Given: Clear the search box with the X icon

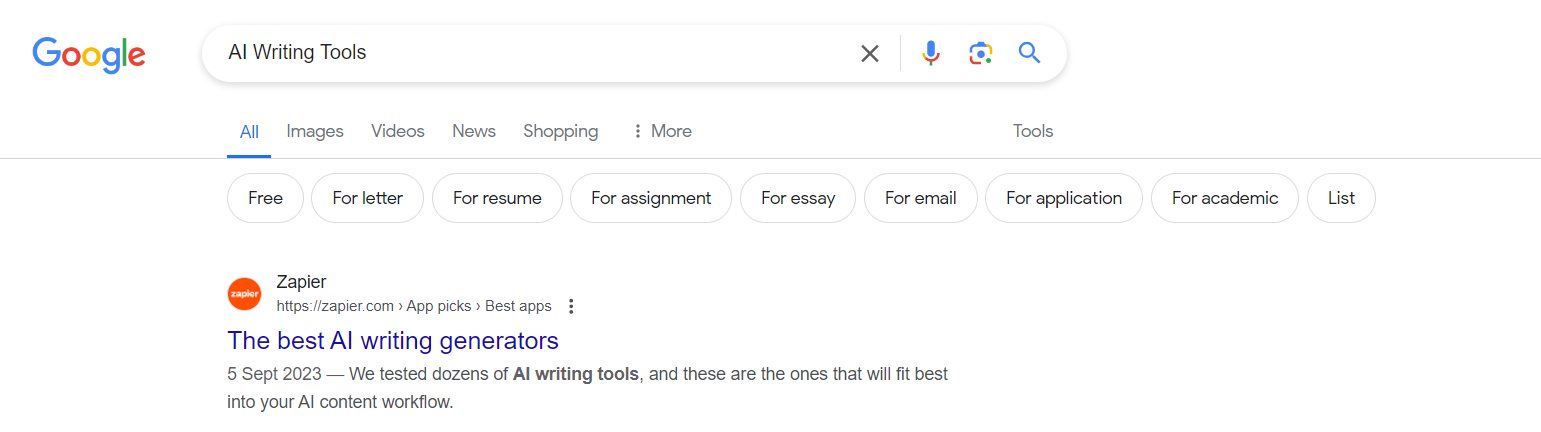Looking at the screenshot, I should click(x=870, y=54).
